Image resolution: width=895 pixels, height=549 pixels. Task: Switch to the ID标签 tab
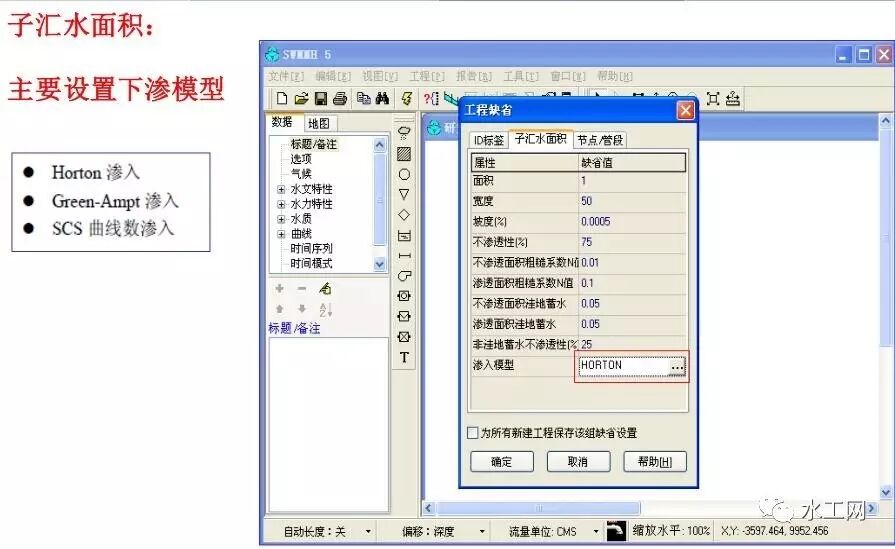(x=489, y=140)
